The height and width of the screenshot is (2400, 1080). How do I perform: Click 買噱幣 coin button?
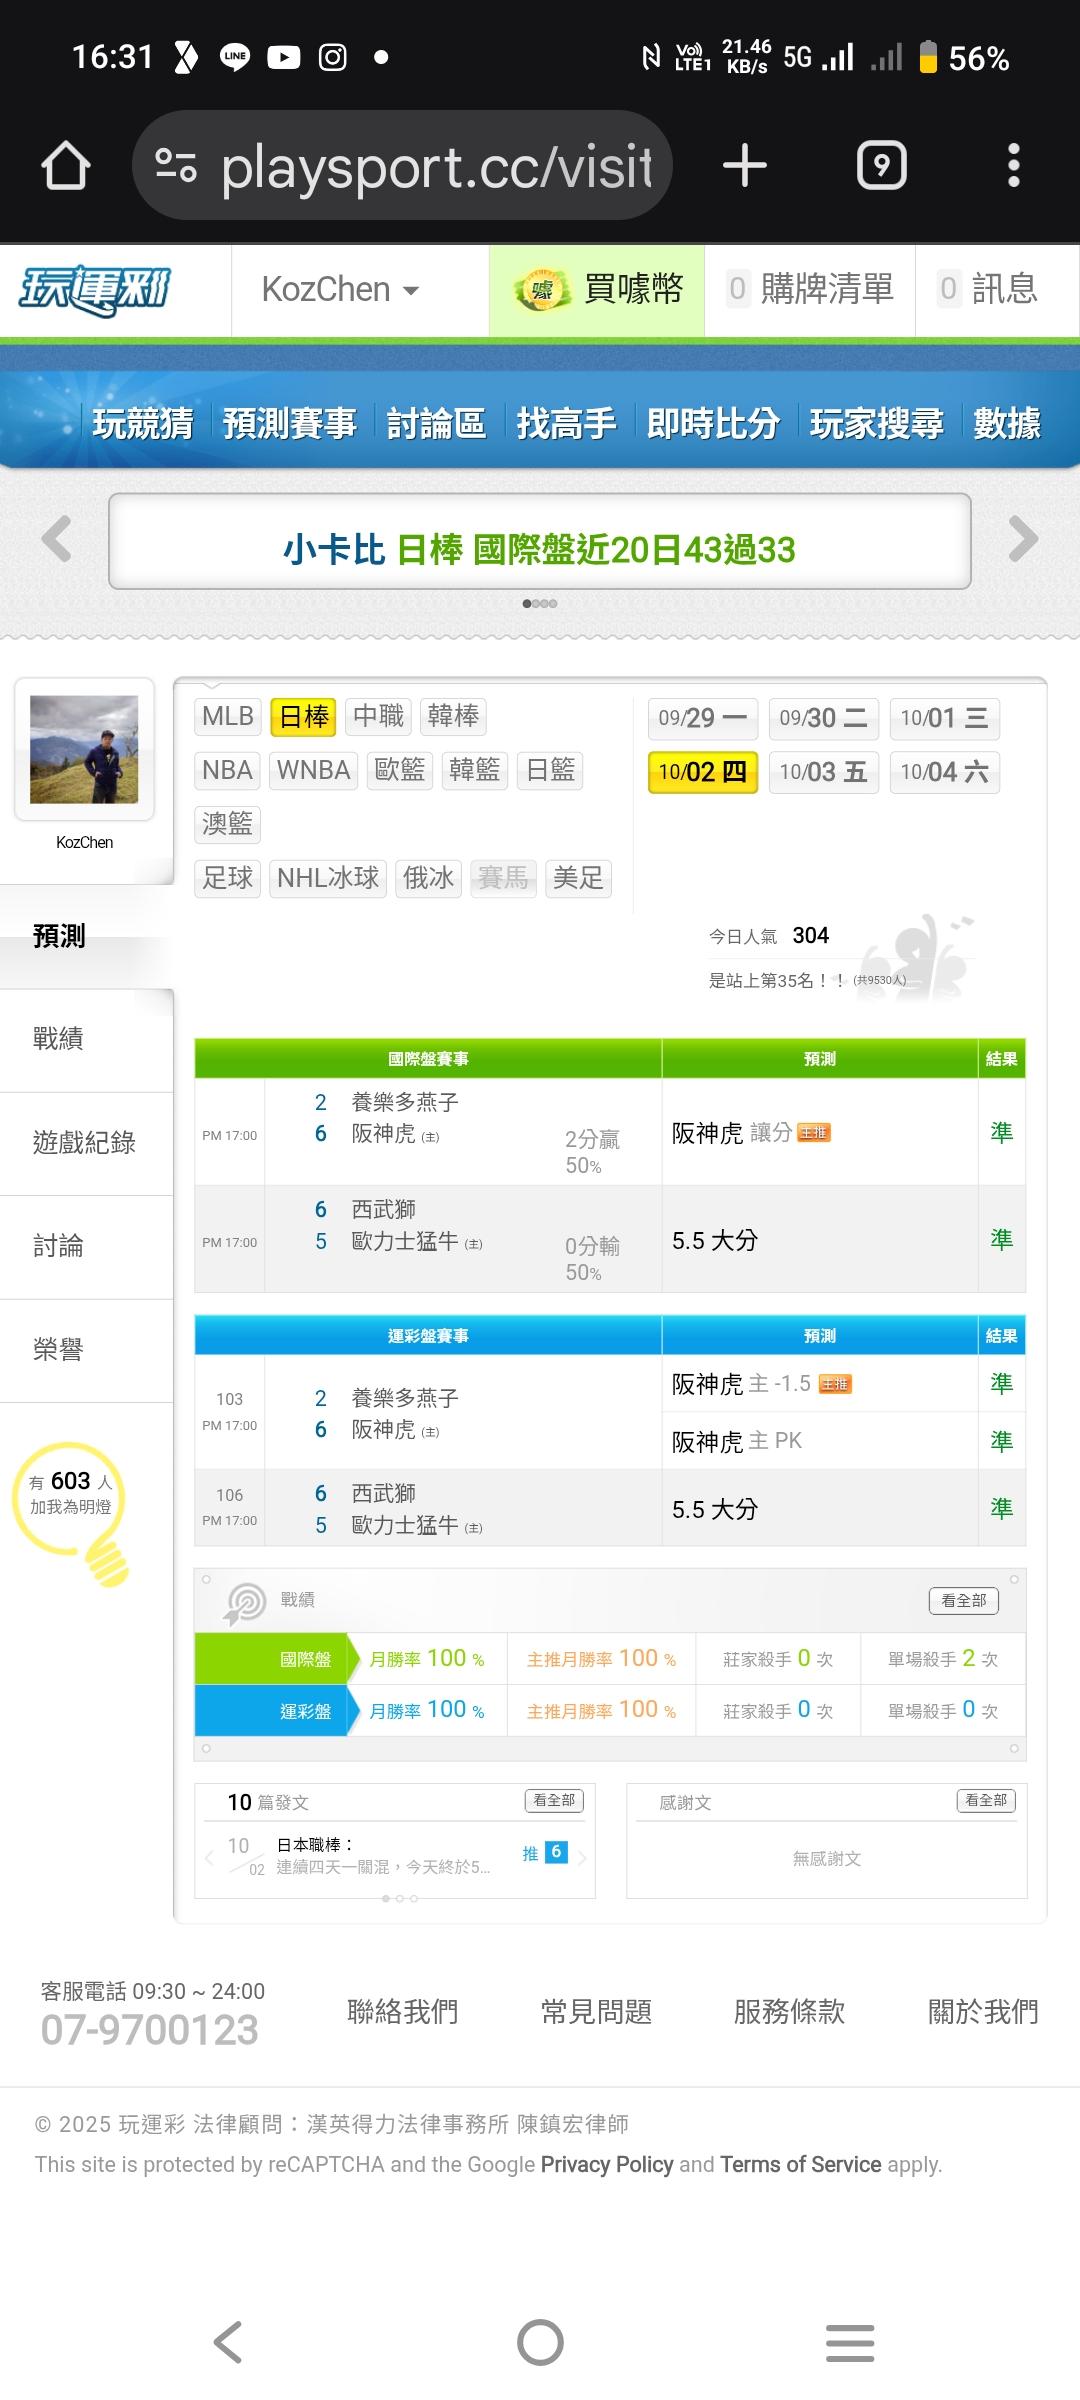click(x=597, y=290)
